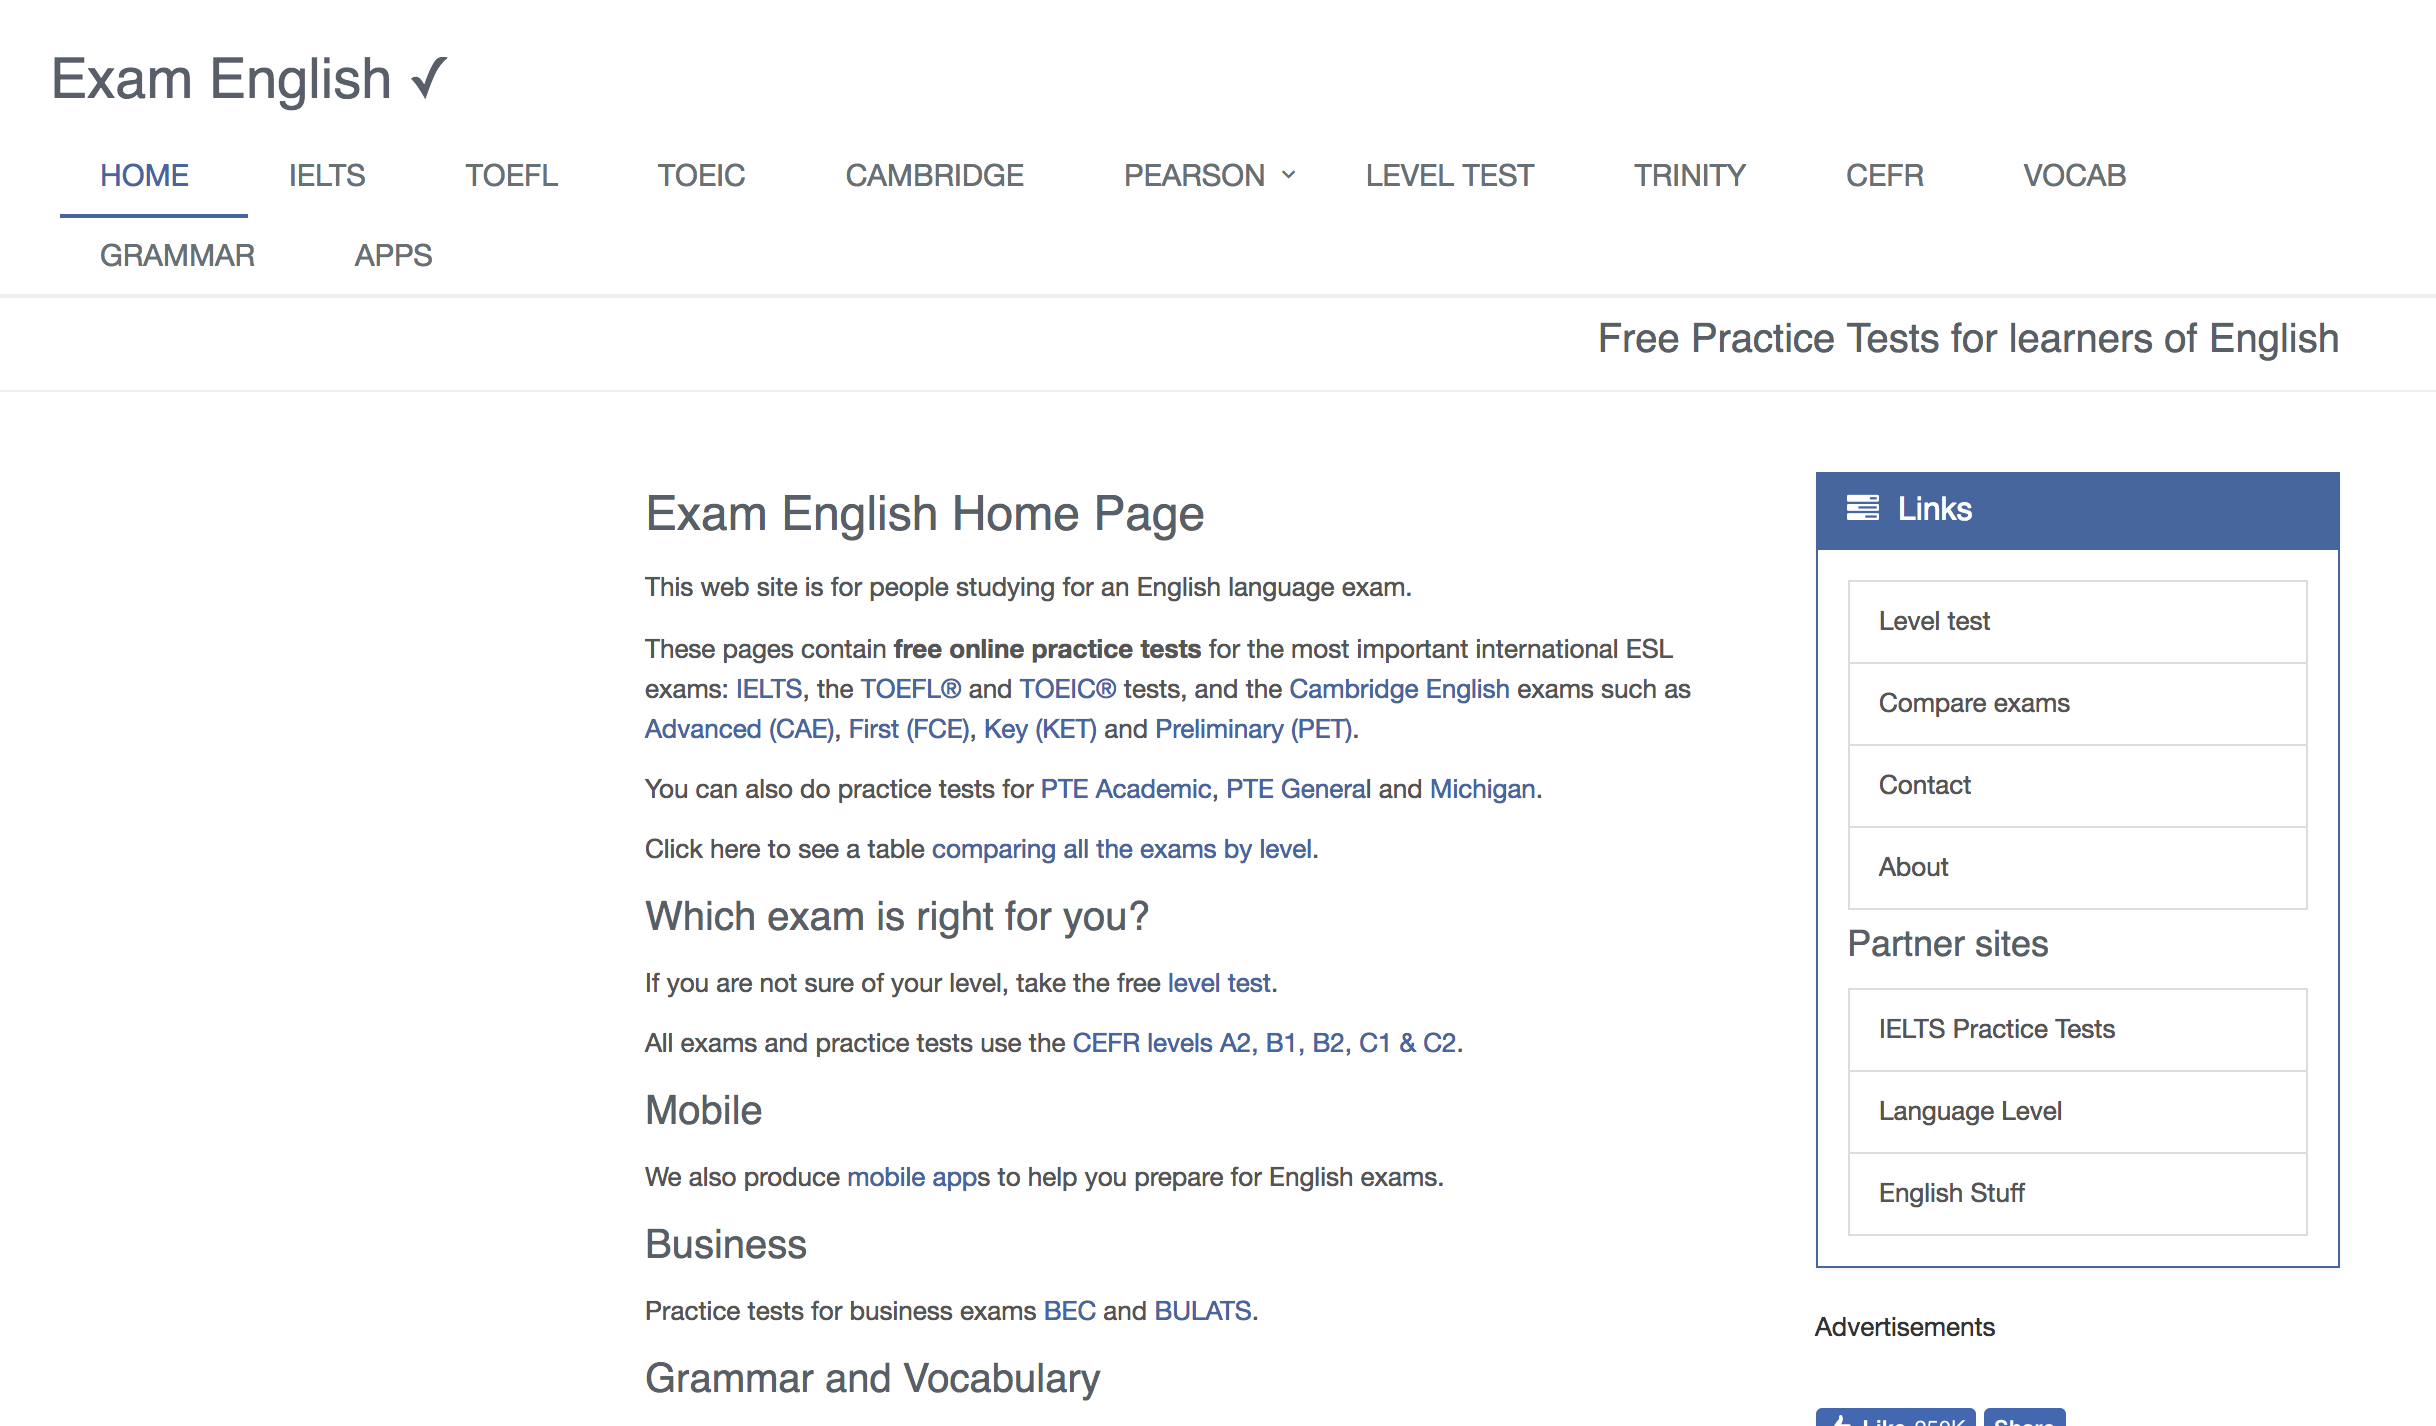Select CAMBRIDGE in the navigation bar

point(934,176)
